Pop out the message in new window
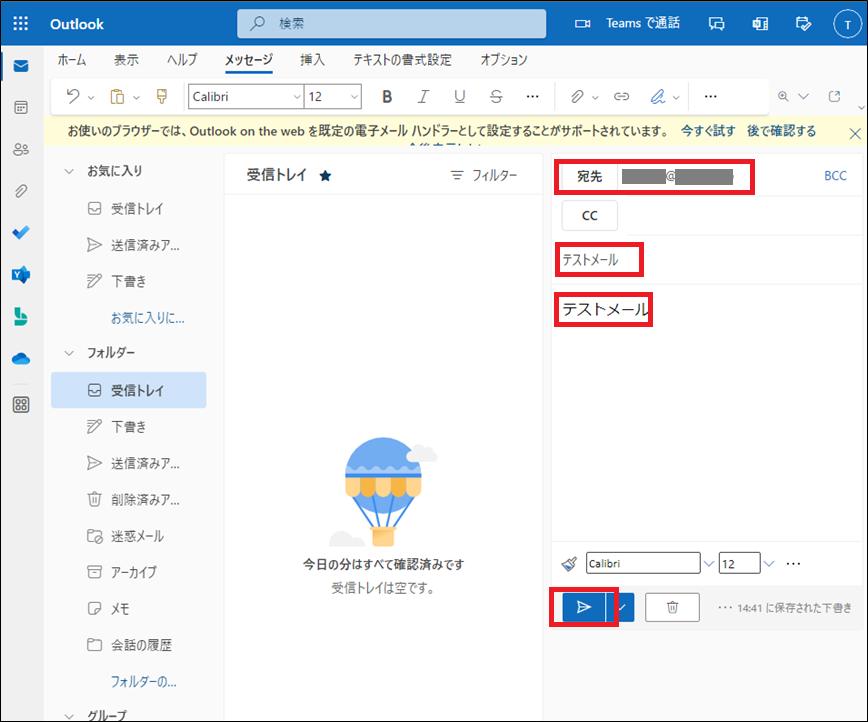The image size is (868, 722). 834,96
